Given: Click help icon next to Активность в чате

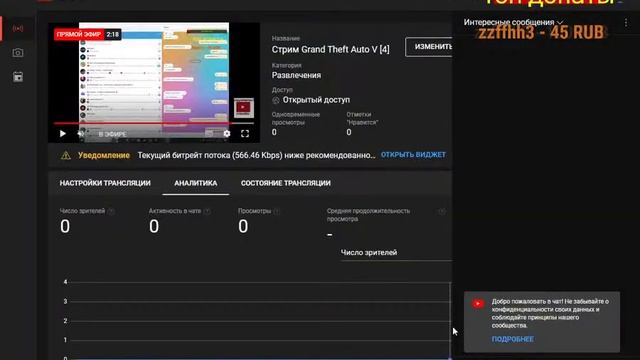Looking at the screenshot, I should [207, 211].
